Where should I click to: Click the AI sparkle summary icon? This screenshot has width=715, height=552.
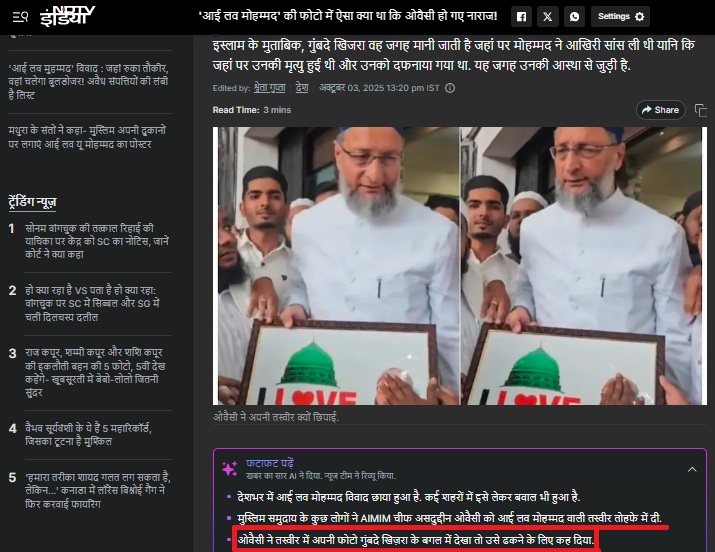(229, 469)
